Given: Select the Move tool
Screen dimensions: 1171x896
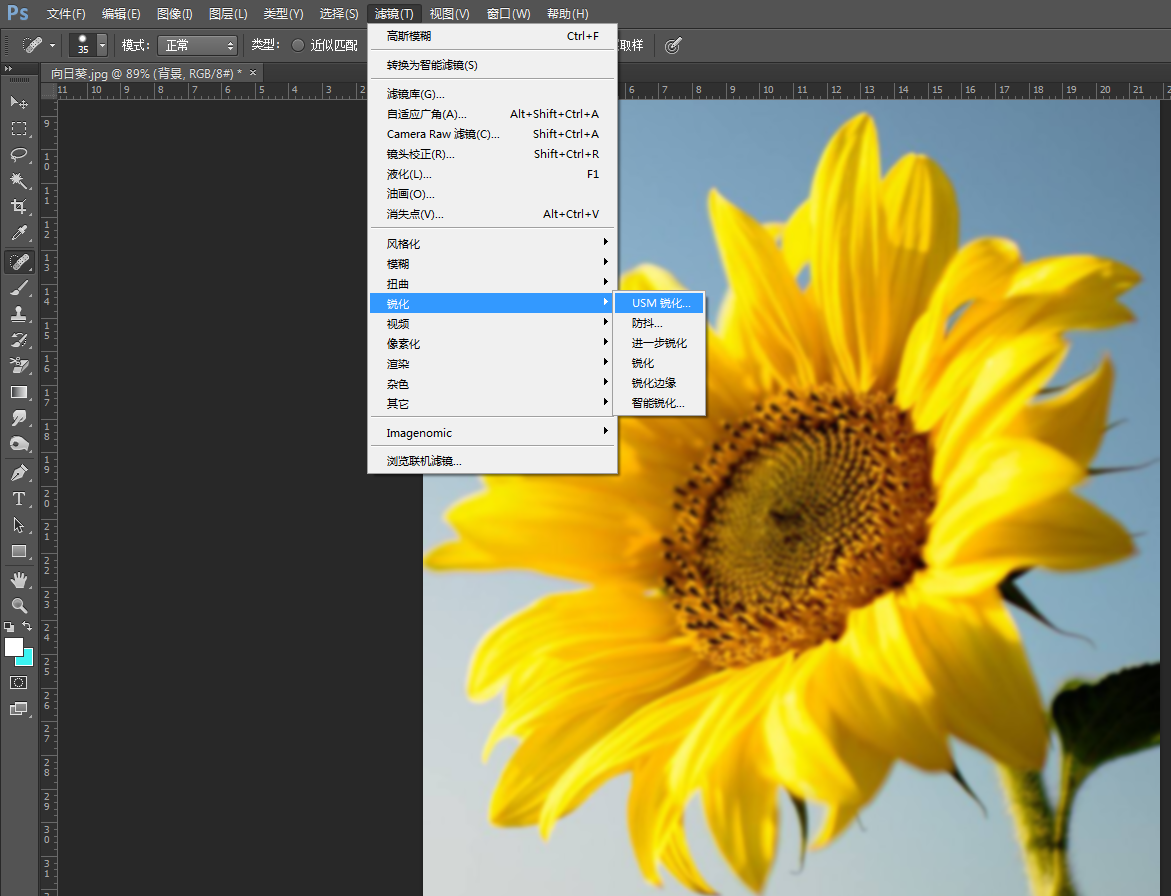Looking at the screenshot, I should pyautogui.click(x=19, y=102).
